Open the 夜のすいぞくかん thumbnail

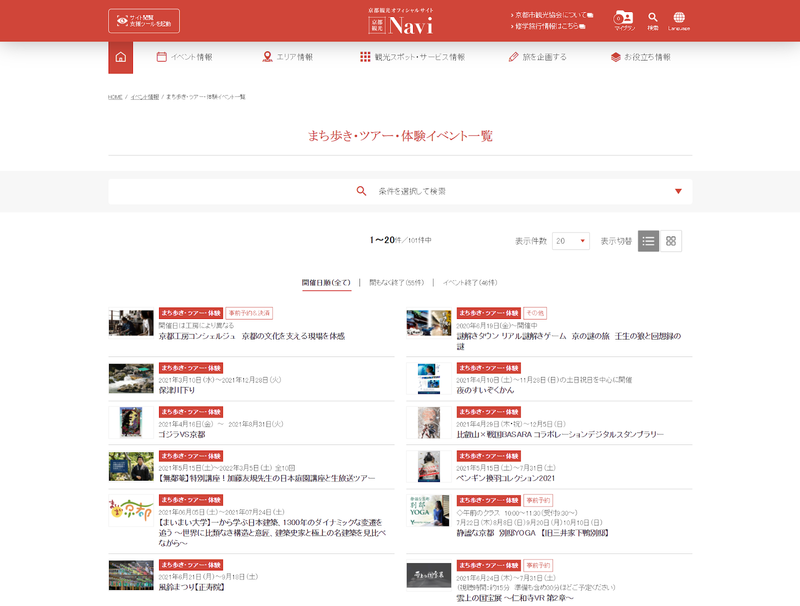pos(429,378)
